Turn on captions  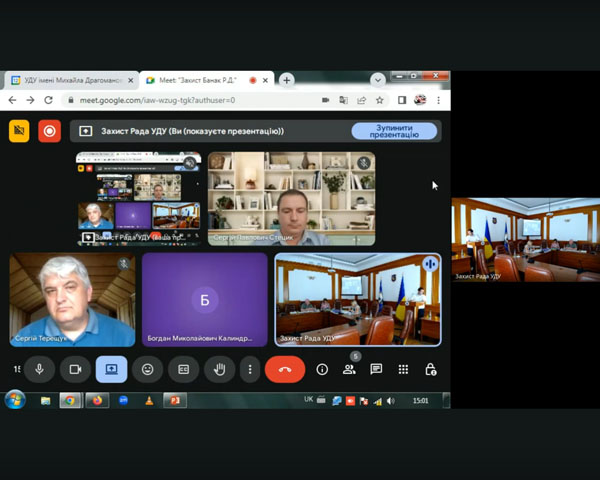[184, 369]
